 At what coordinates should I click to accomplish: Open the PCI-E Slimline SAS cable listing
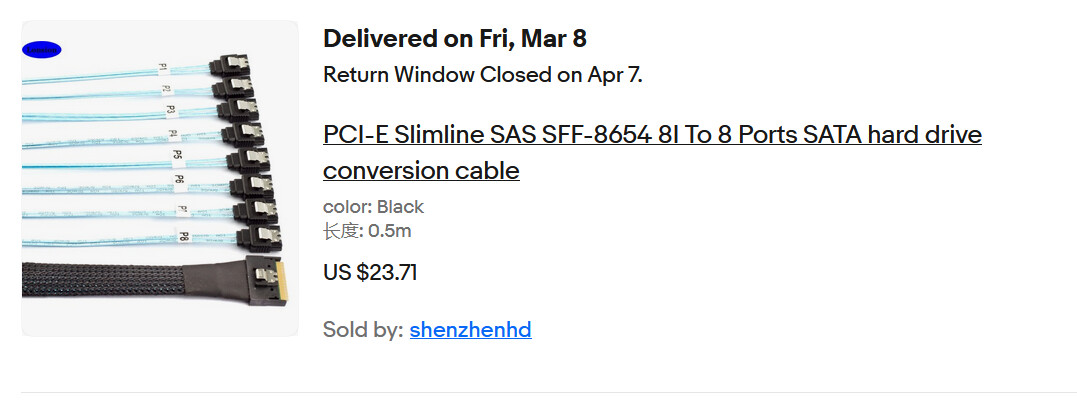[652, 134]
